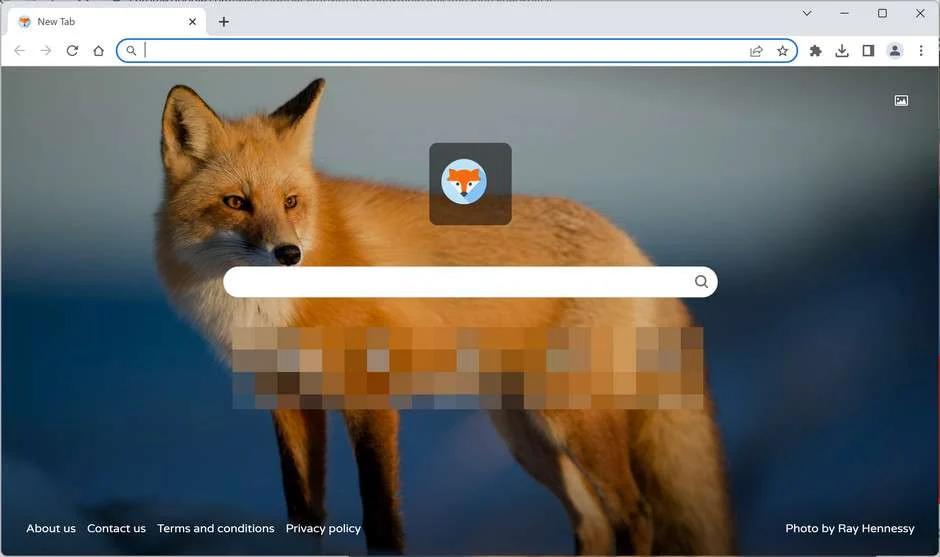Minimize the browser window
940x557 pixels.
click(845, 13)
